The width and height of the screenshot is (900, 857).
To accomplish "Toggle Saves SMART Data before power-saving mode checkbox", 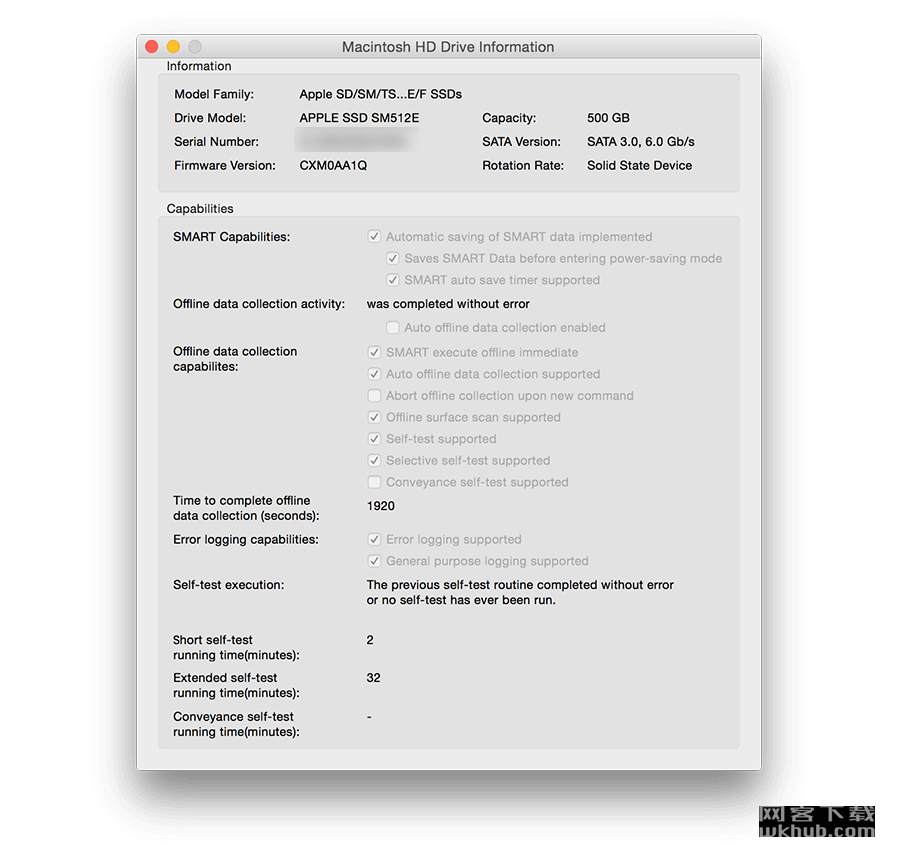I will pos(393,258).
